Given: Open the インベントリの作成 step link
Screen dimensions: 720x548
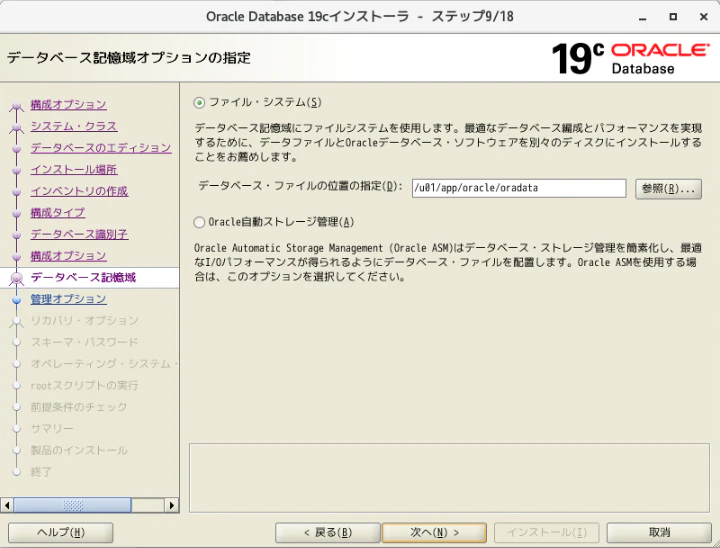Looking at the screenshot, I should point(79,191).
